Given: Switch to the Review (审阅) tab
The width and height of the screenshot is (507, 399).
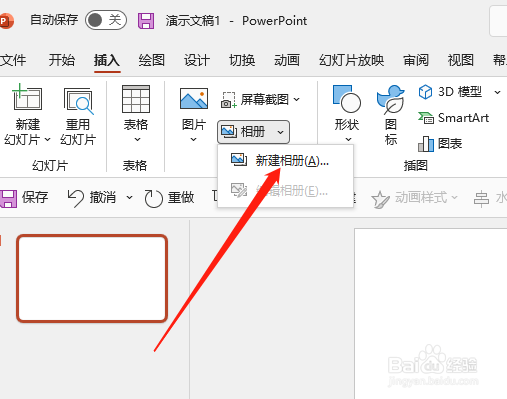Looking at the screenshot, I should click(x=416, y=60).
